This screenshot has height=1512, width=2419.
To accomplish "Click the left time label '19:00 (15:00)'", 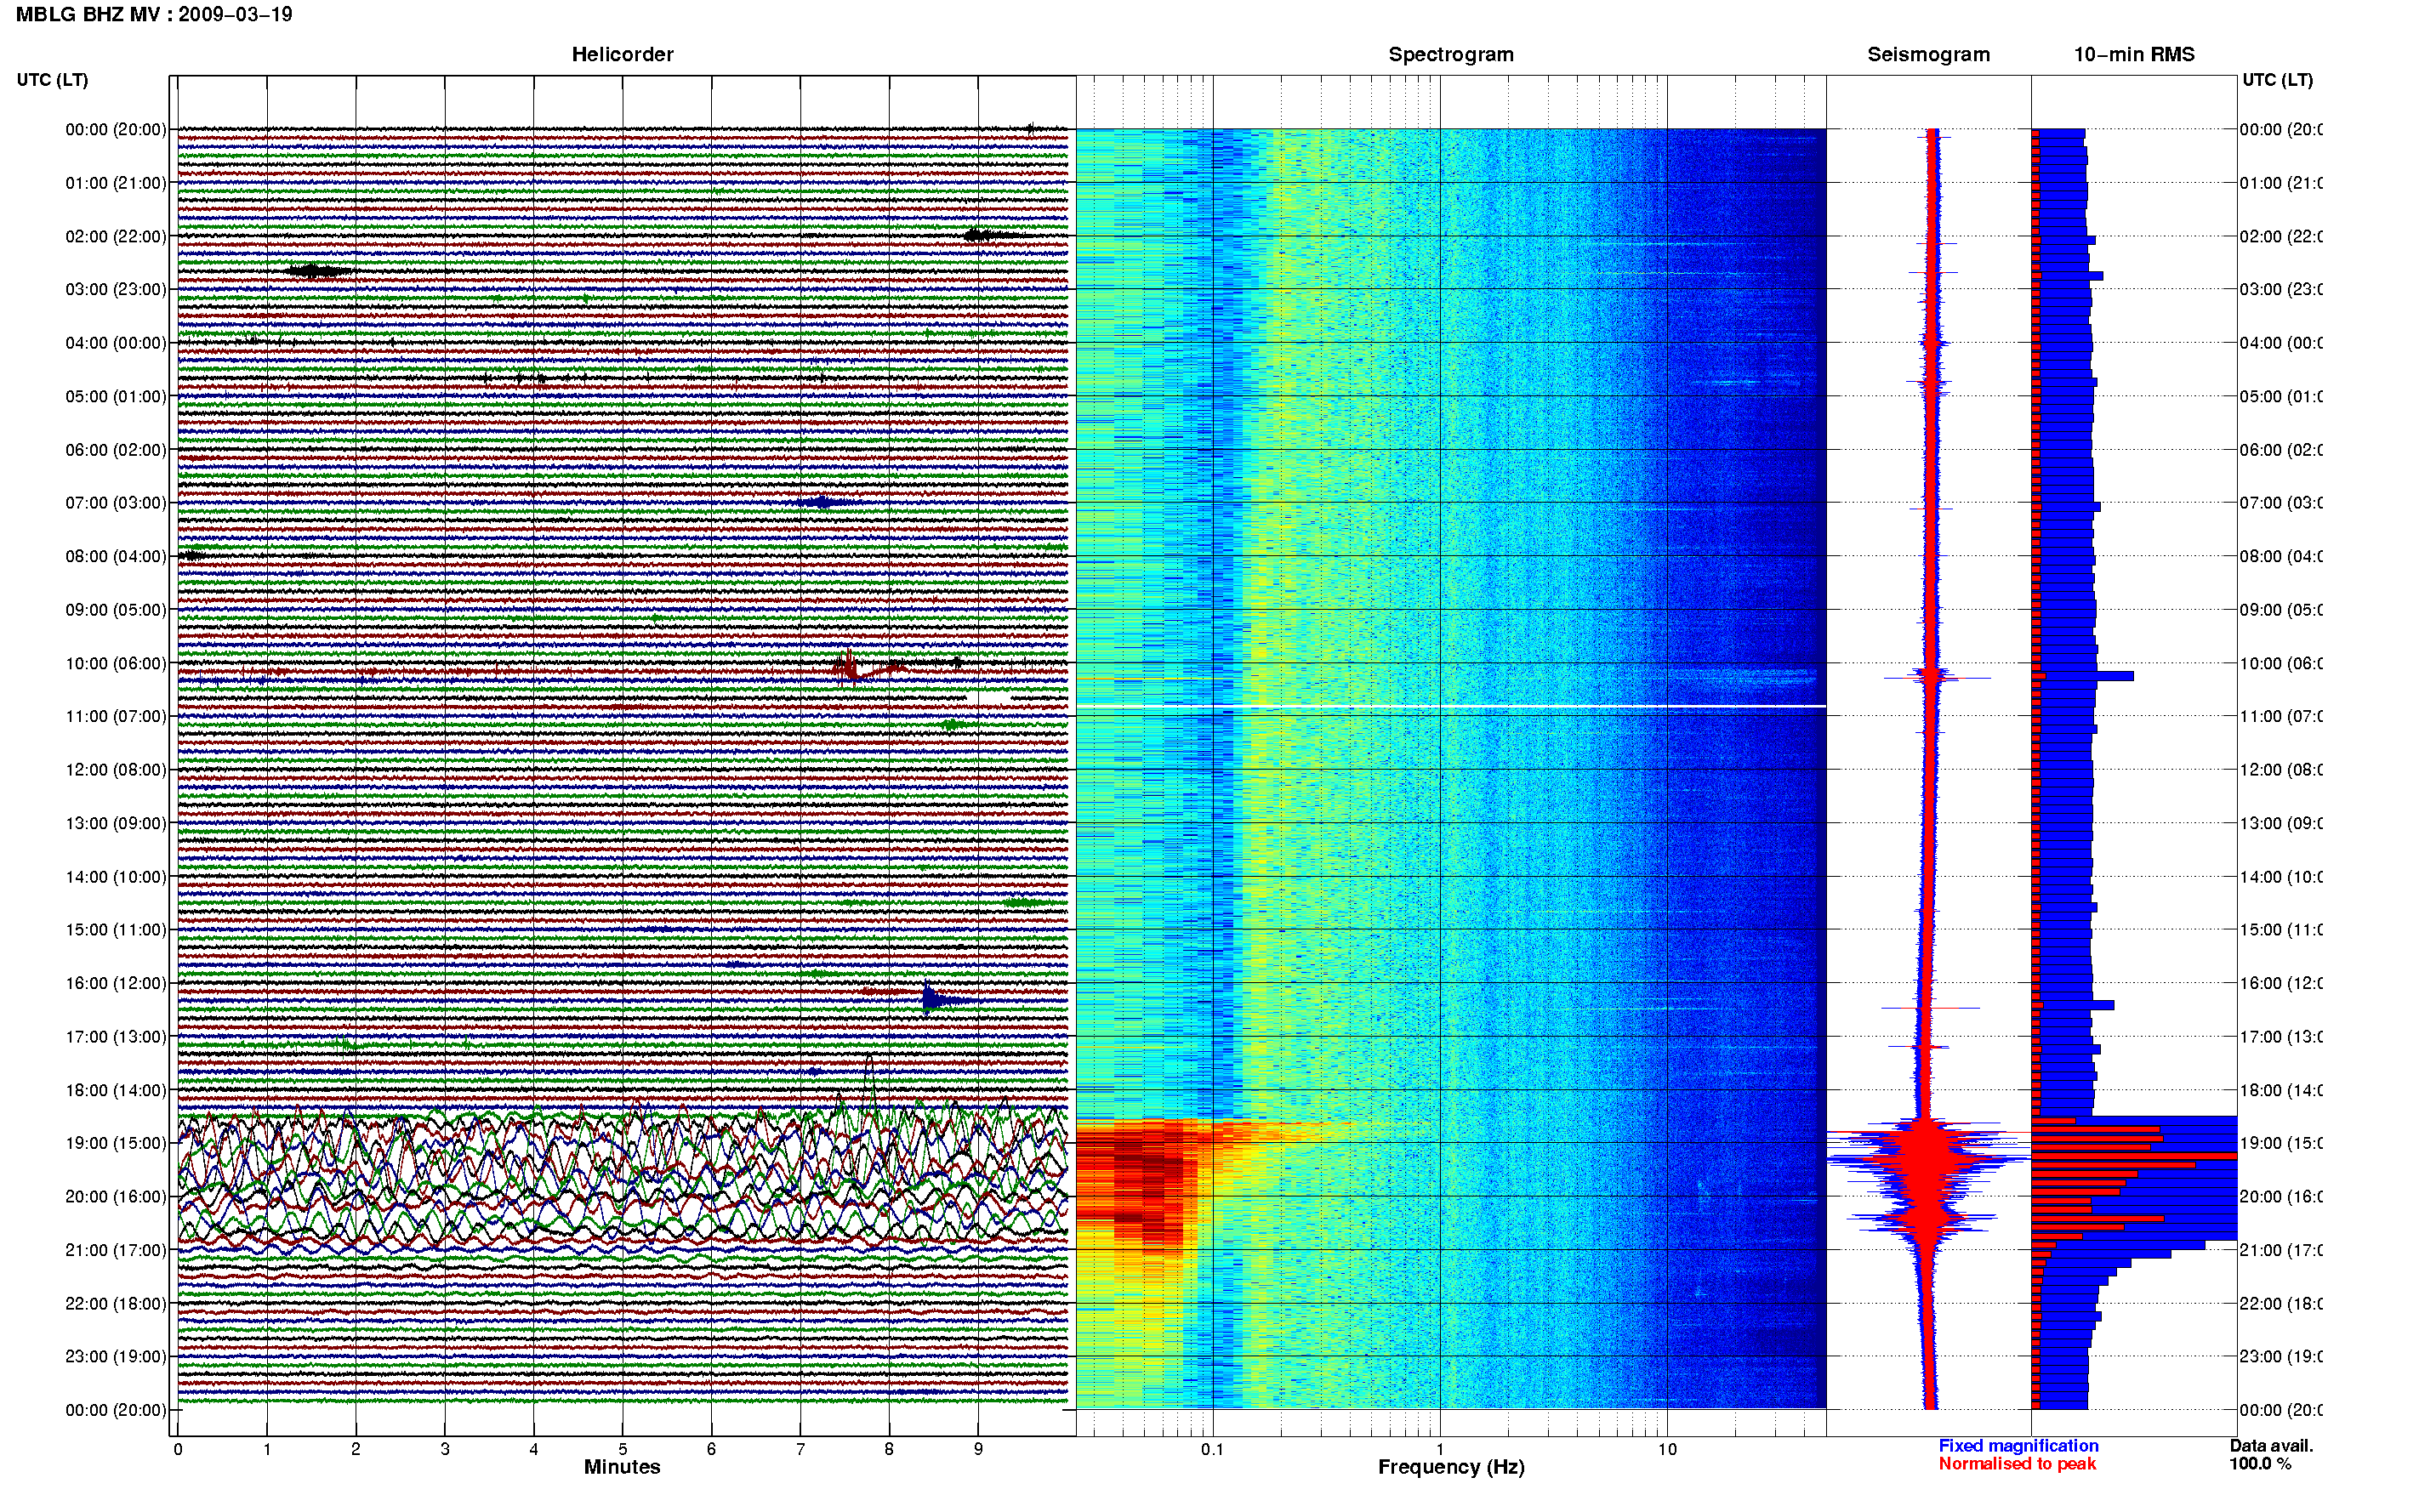I will coord(116,1143).
